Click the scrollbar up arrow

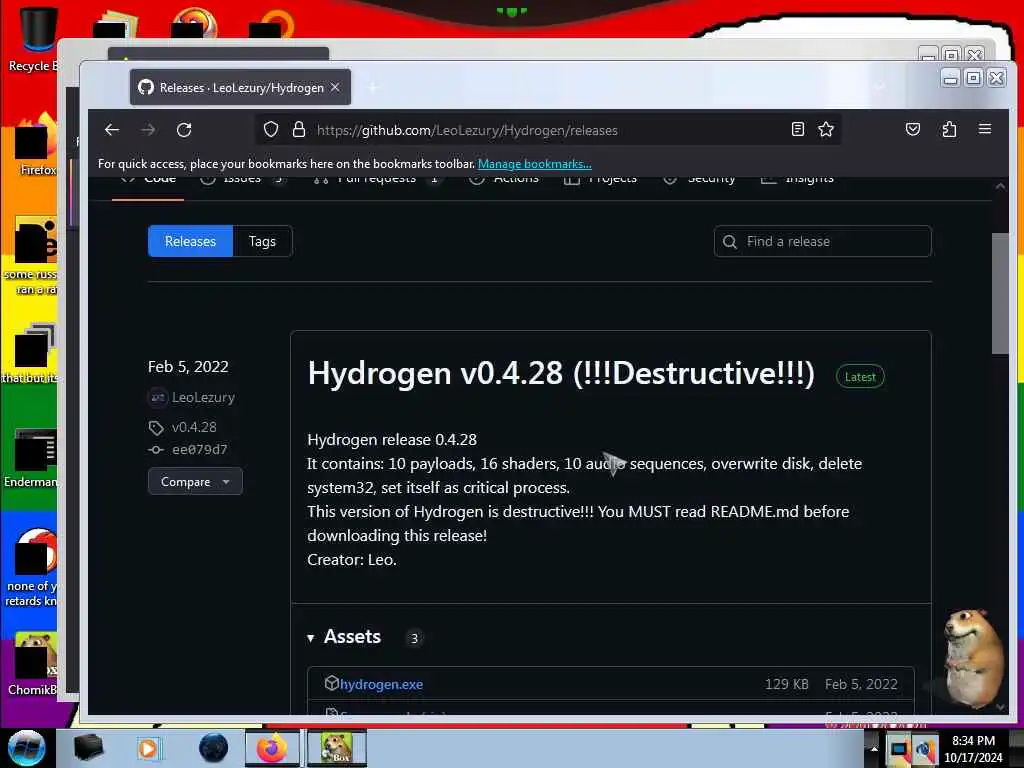coord(1000,186)
